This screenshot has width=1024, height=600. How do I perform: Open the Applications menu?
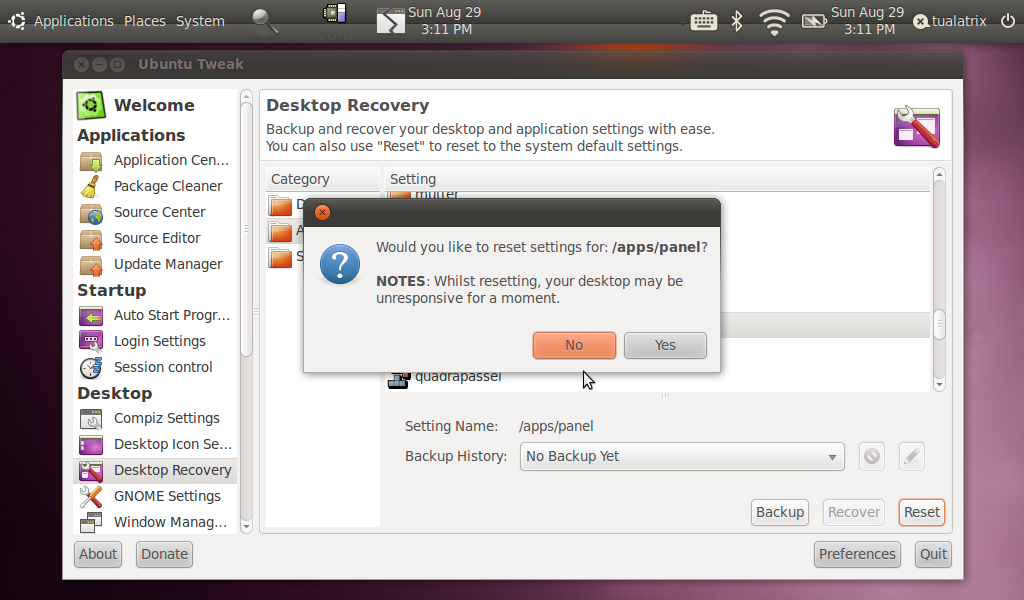(x=74, y=21)
